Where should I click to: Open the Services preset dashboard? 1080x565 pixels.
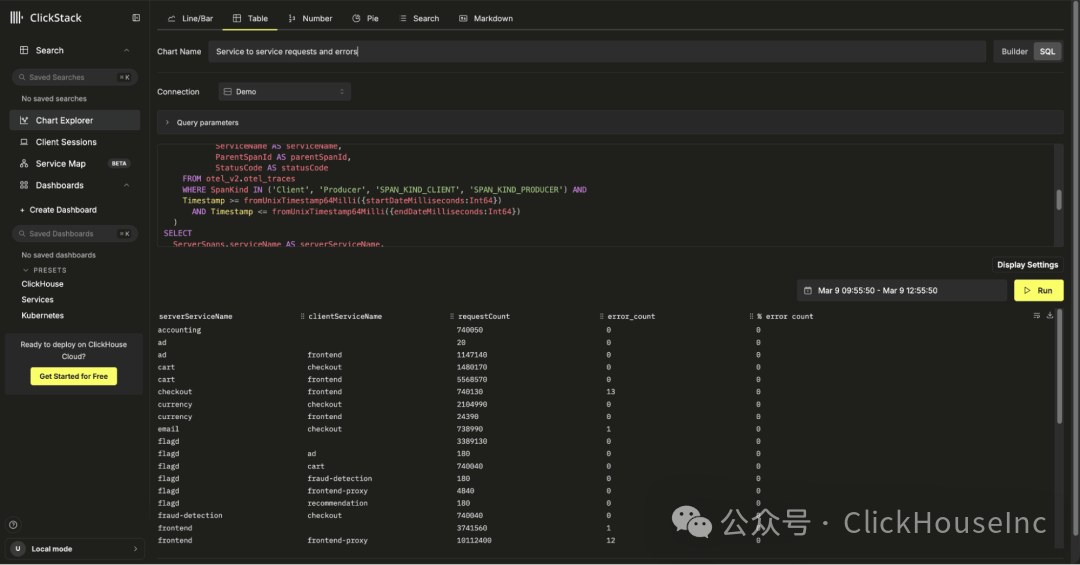pos(37,300)
